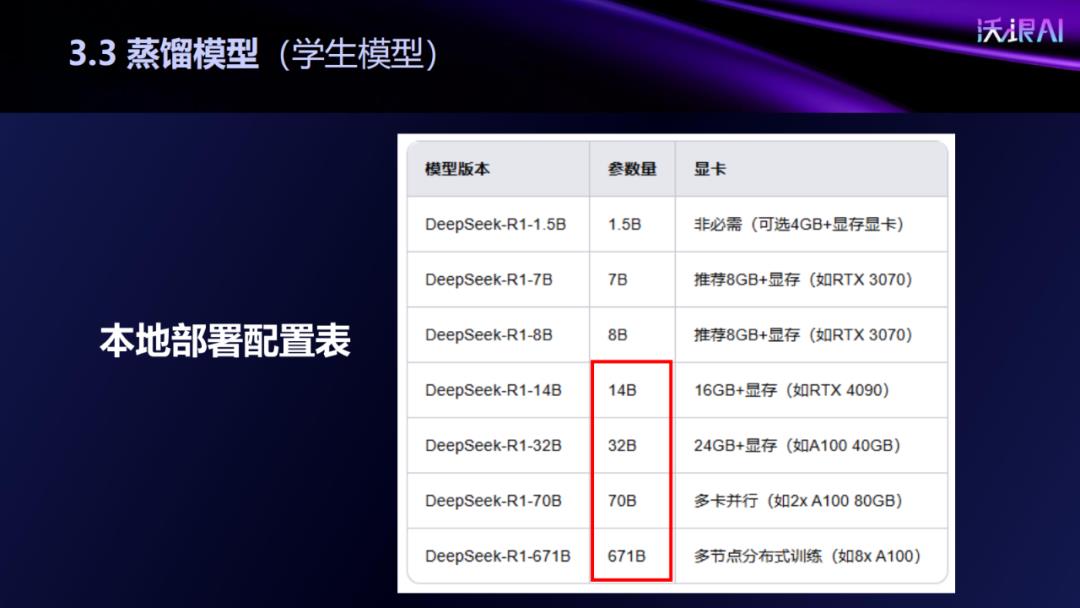Click the 7B parameter value
Viewport: 1080px width, 608px height.
617,280
